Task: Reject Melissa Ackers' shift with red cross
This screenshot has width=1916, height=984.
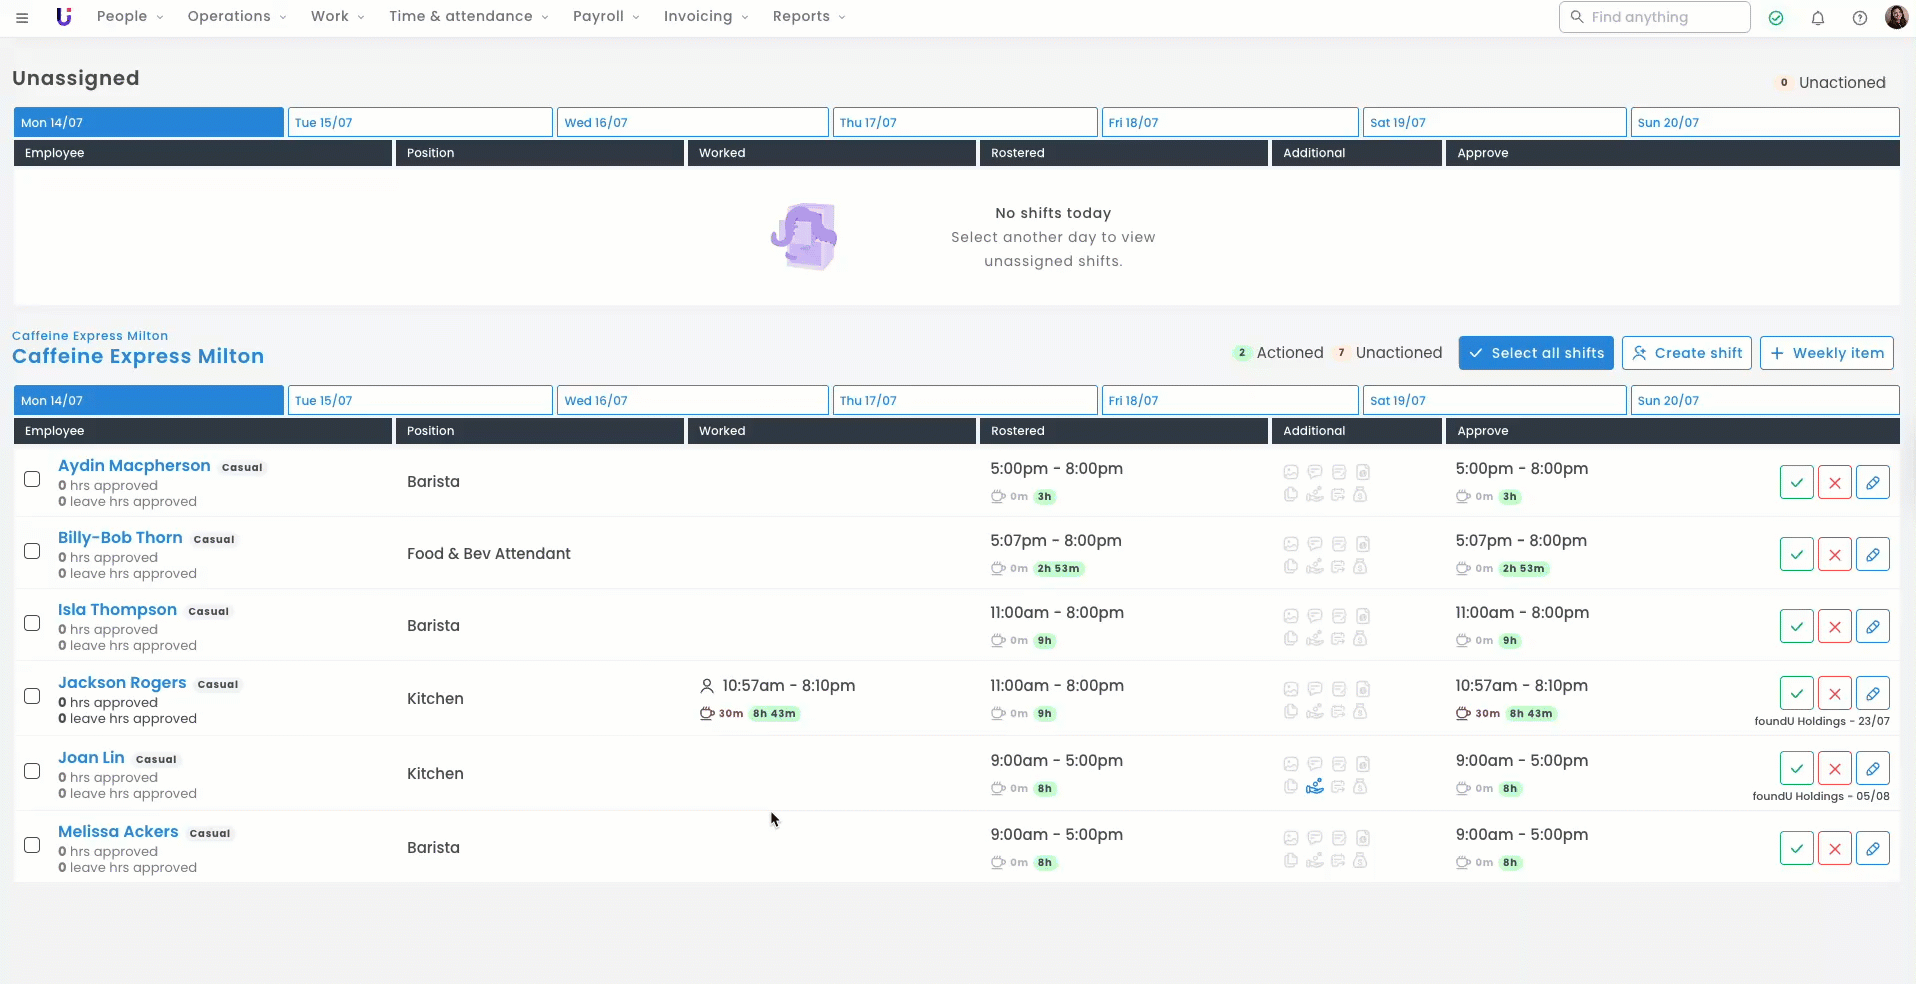Action: pyautogui.click(x=1834, y=848)
